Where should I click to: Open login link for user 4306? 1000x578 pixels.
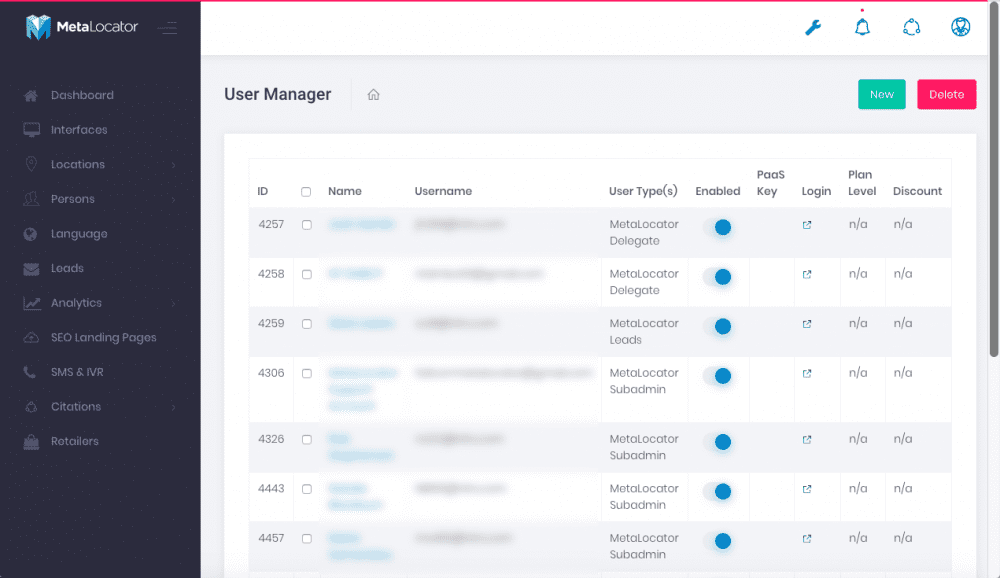click(x=807, y=373)
